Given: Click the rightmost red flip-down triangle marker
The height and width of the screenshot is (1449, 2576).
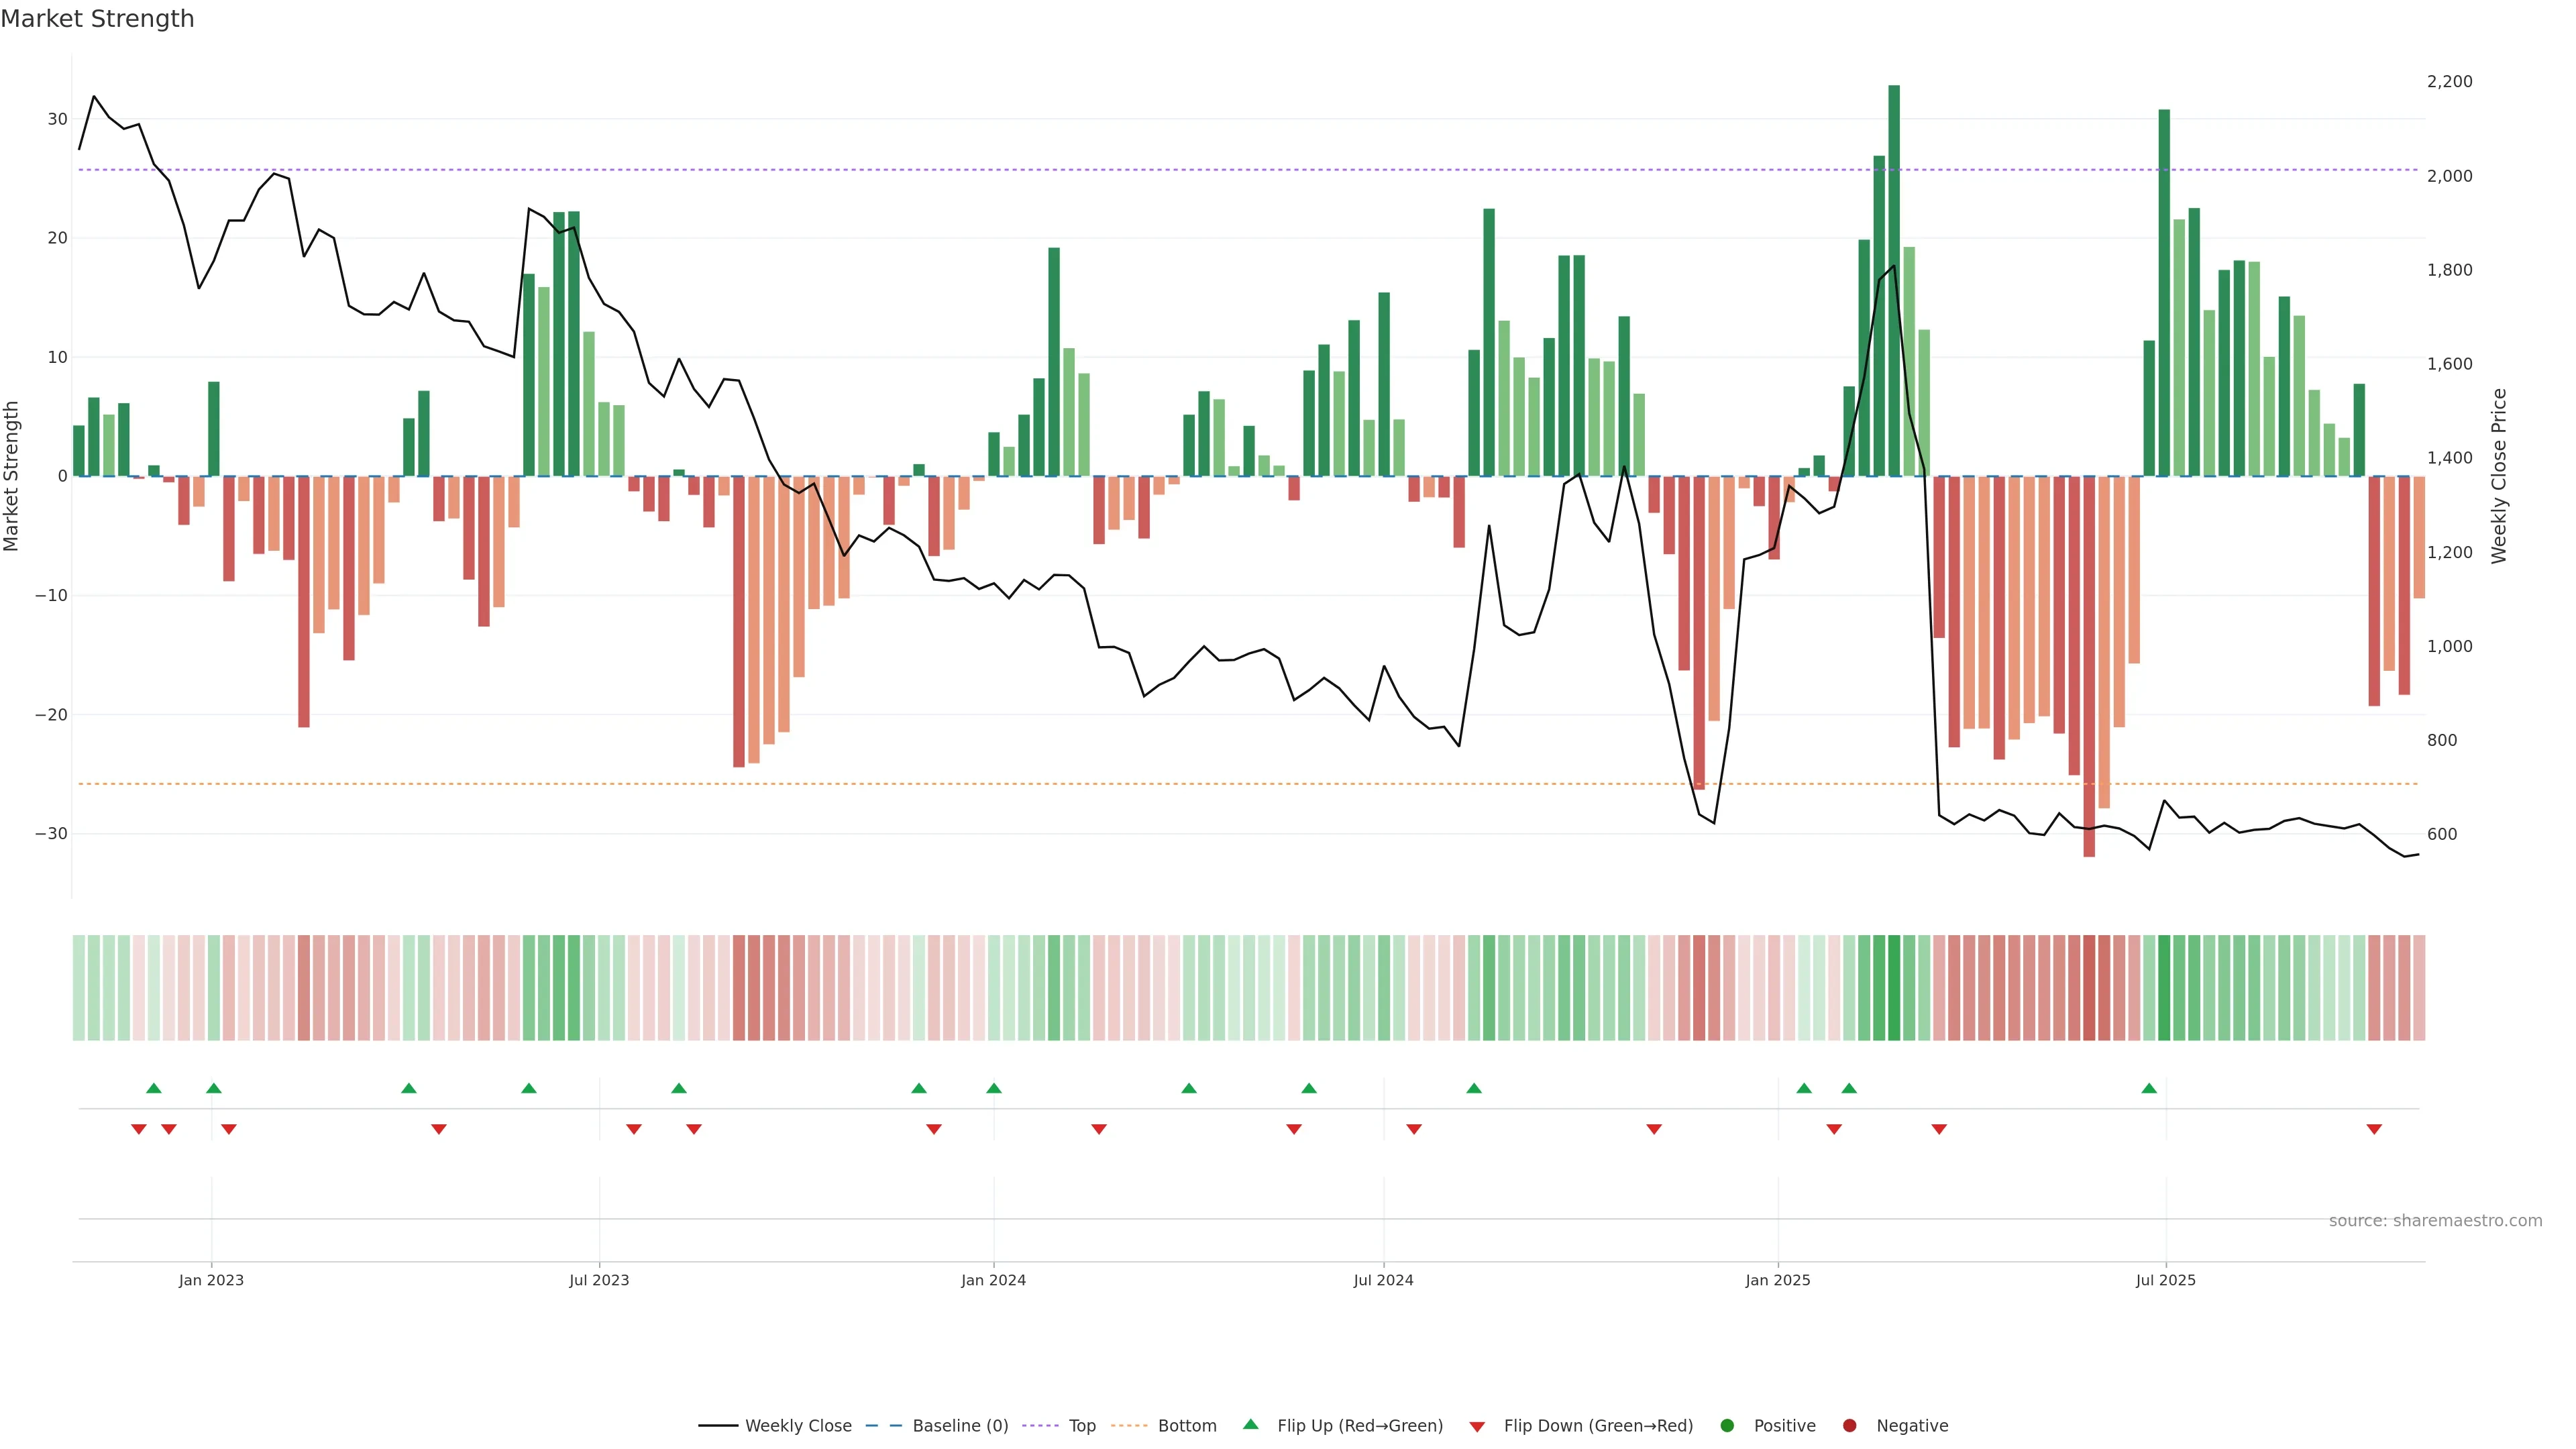Looking at the screenshot, I should pos(2374,1129).
